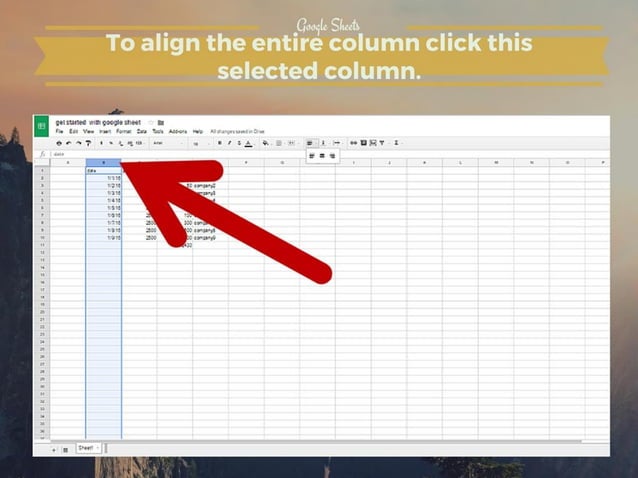Choose left align in the popup
The width and height of the screenshot is (638, 478).
pos(312,156)
